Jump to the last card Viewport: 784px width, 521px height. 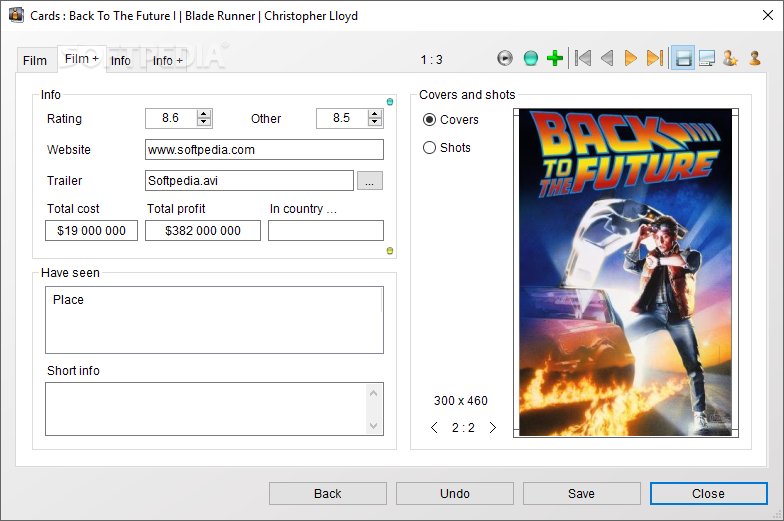(655, 58)
